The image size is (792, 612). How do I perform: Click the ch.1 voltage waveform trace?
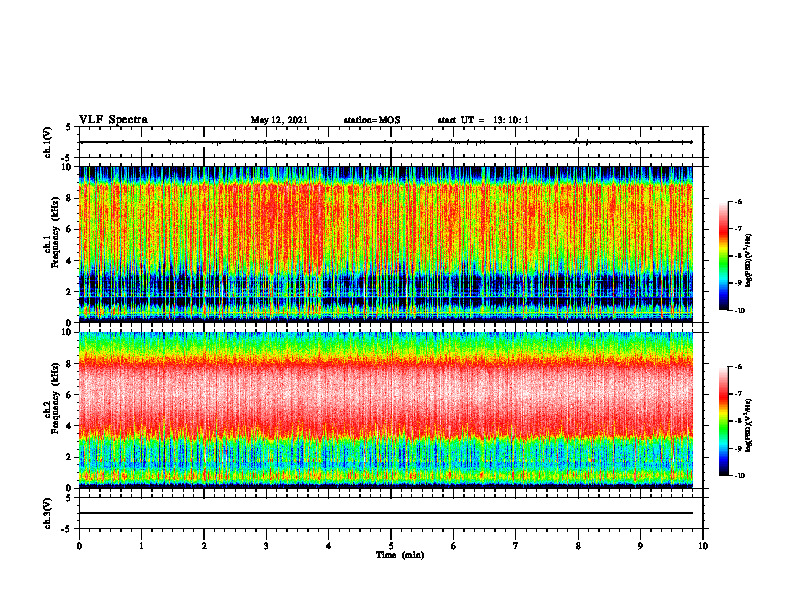tap(386, 142)
